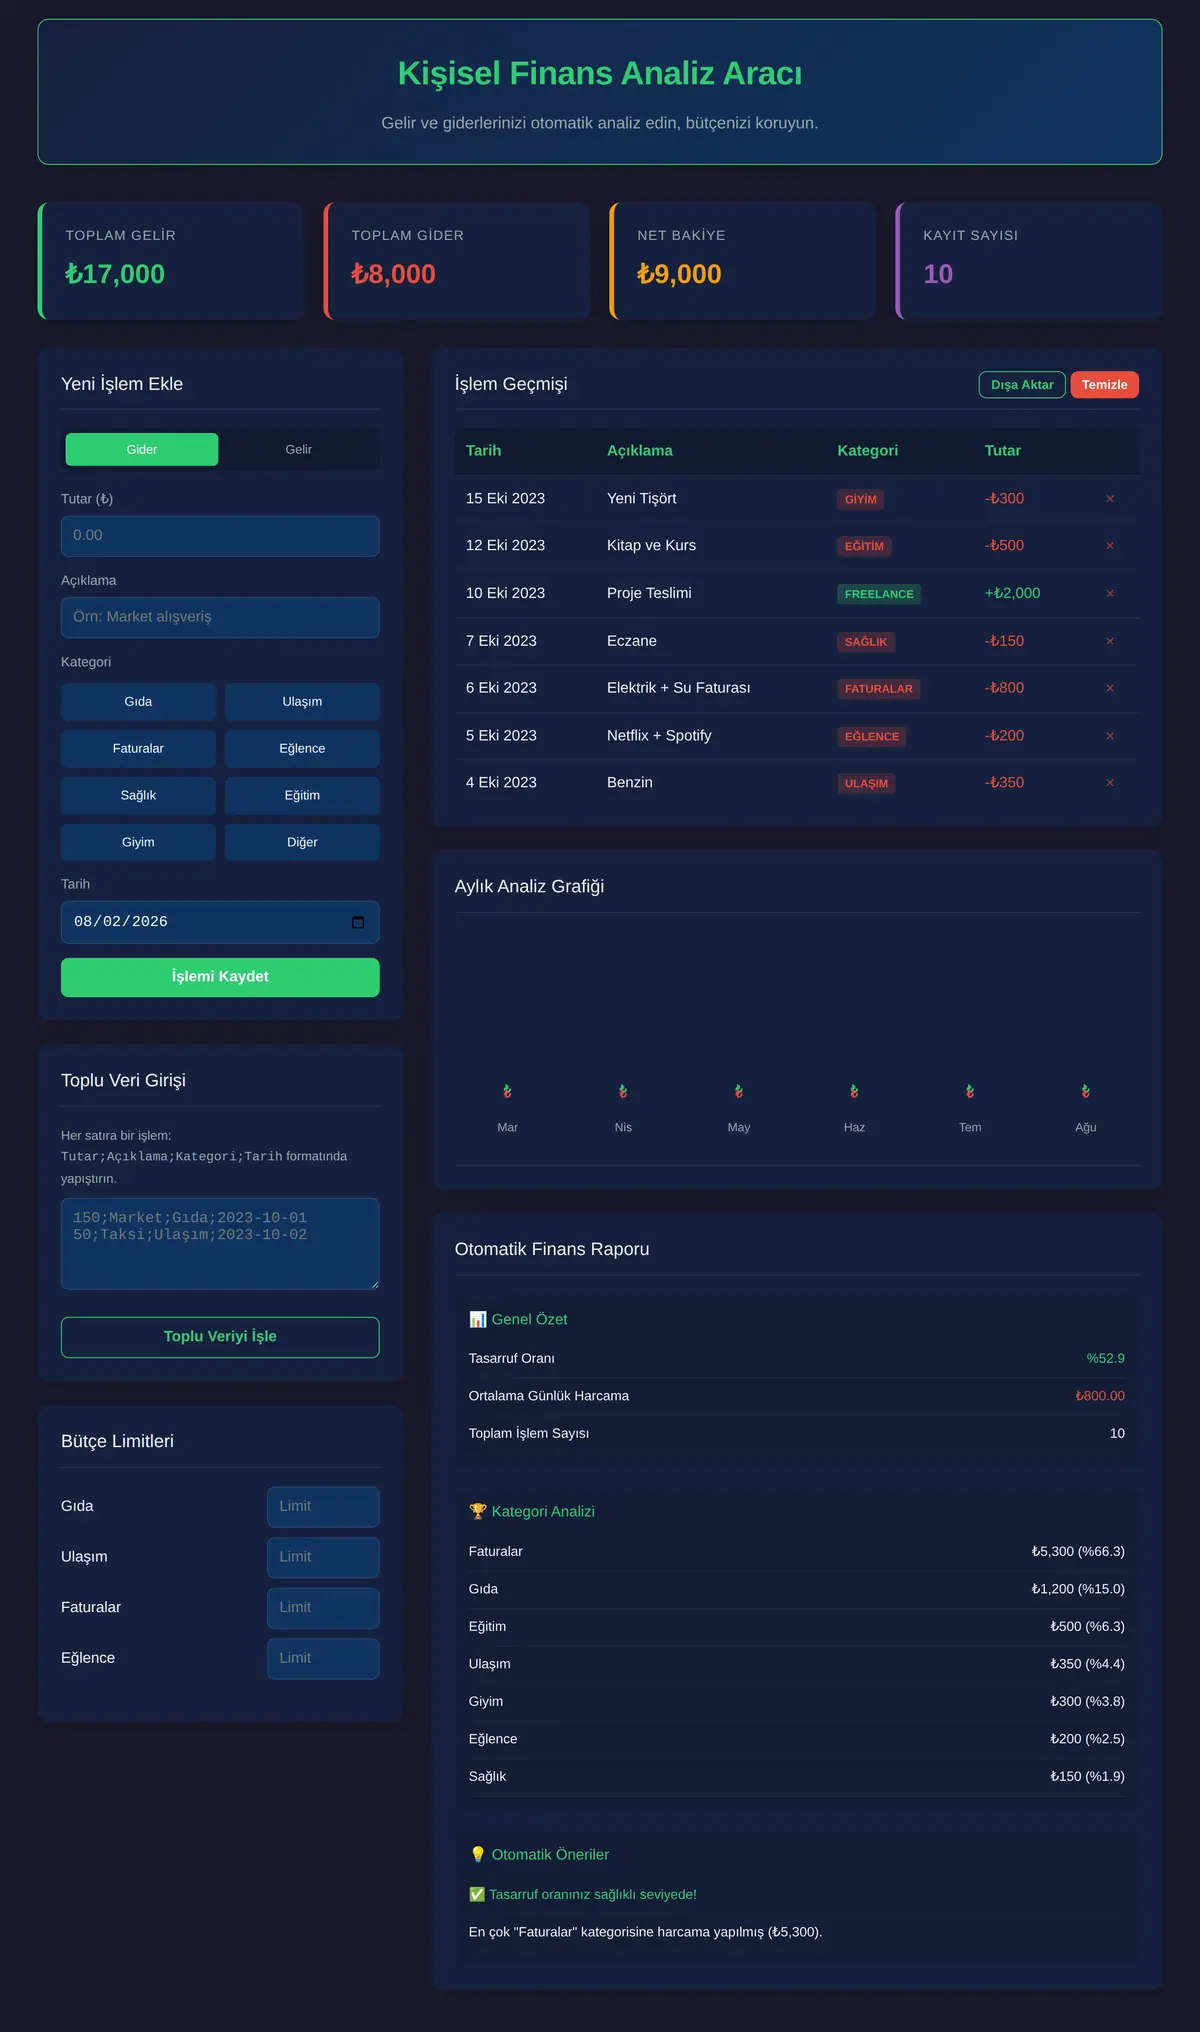Select the Net Bakiye ₺9,000 value
Viewport: 1200px width, 2032px height.
(x=679, y=274)
